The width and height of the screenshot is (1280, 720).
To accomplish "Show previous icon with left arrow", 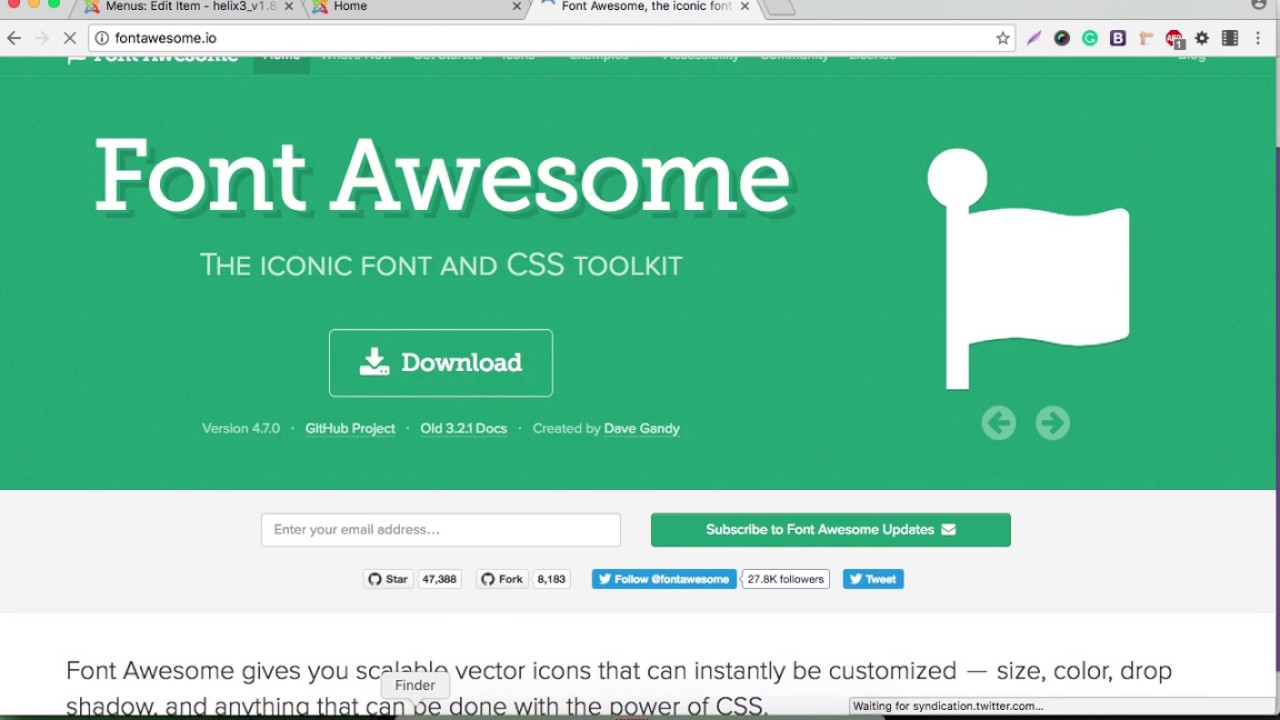I will tap(998, 423).
